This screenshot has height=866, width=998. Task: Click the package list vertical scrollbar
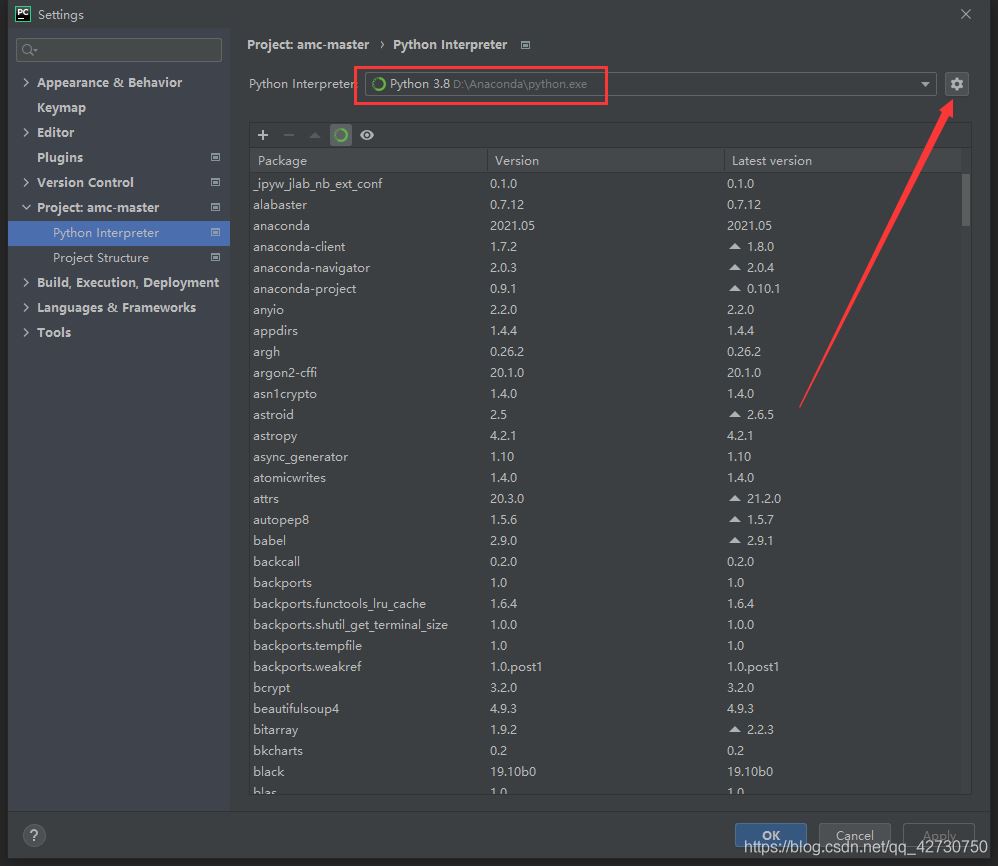(965, 200)
